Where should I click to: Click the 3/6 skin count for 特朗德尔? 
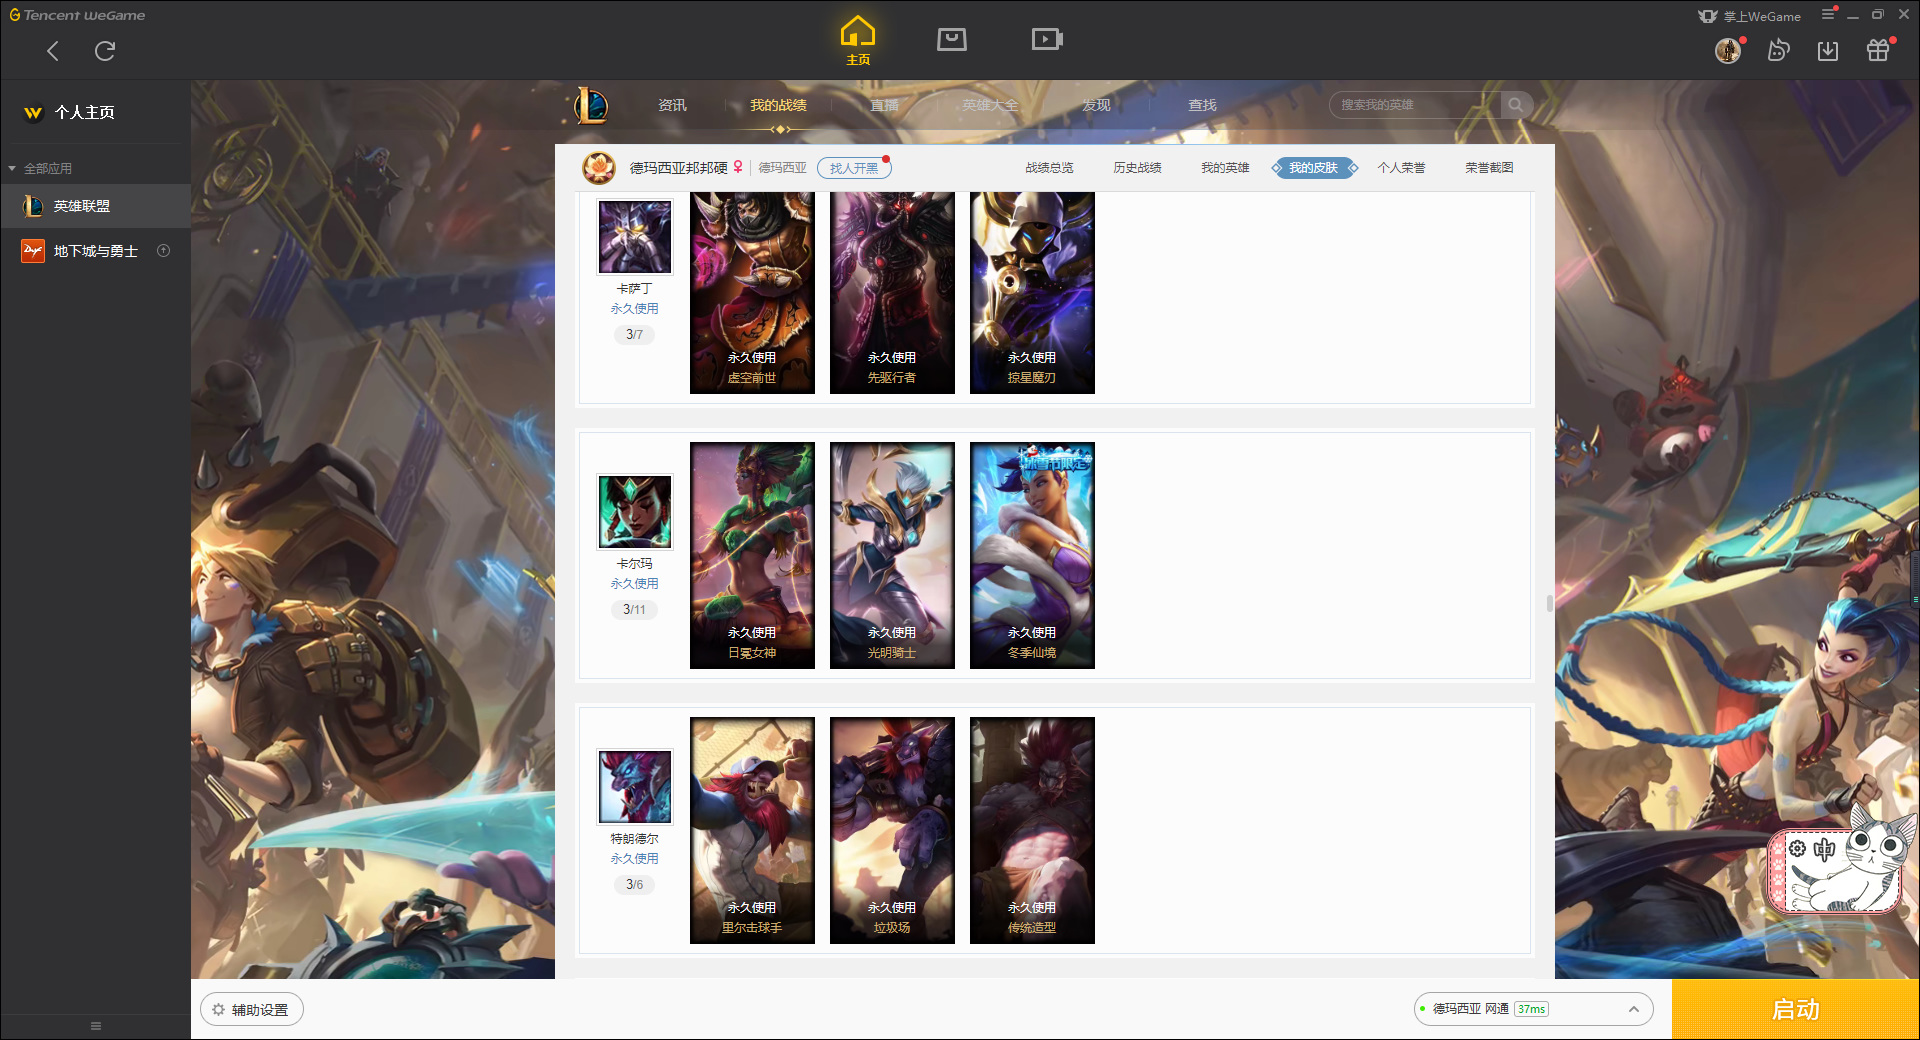(634, 884)
